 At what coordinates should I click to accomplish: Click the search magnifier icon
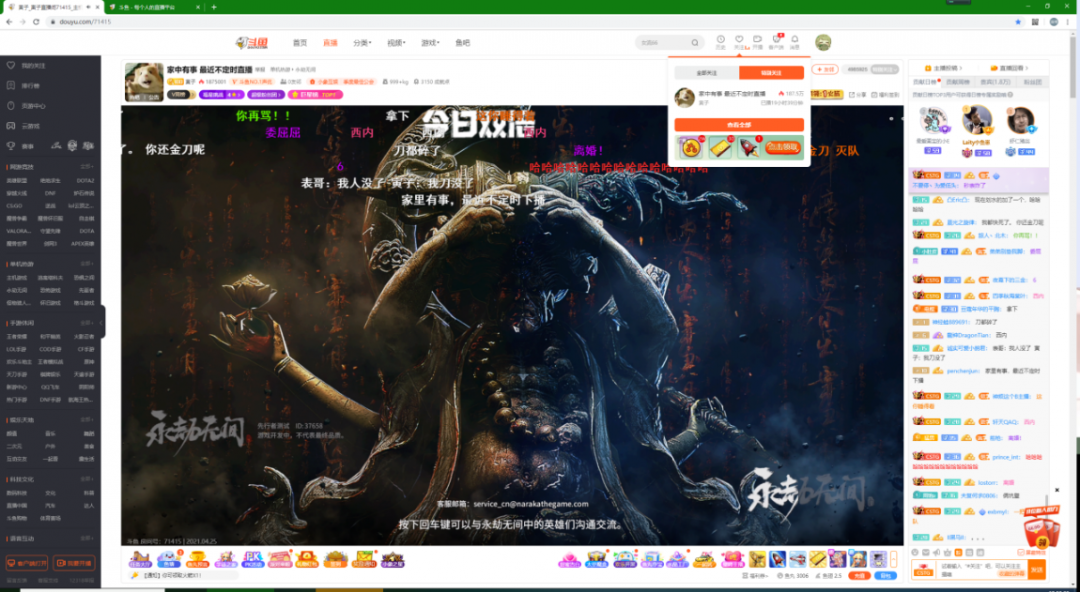695,43
